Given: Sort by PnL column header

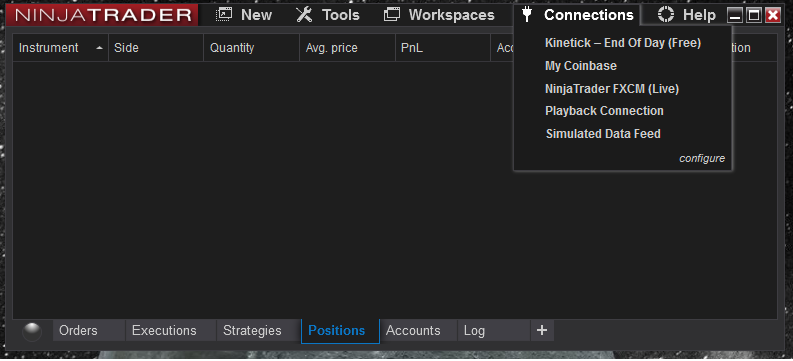Looking at the screenshot, I should tap(443, 48).
